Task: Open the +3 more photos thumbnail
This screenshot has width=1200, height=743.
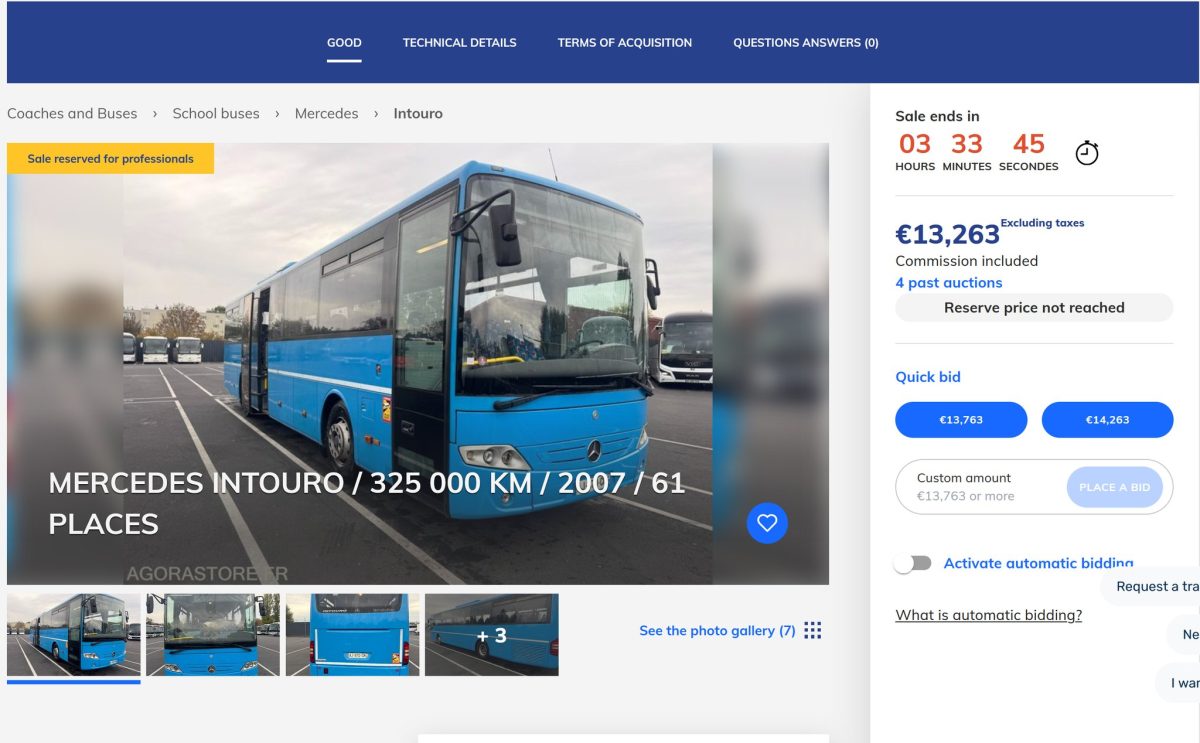Action: [491, 635]
